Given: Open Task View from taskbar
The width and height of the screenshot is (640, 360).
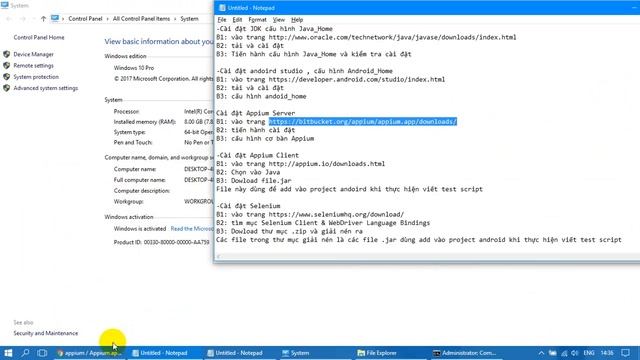Looking at the screenshot, I should click(x=42, y=353).
